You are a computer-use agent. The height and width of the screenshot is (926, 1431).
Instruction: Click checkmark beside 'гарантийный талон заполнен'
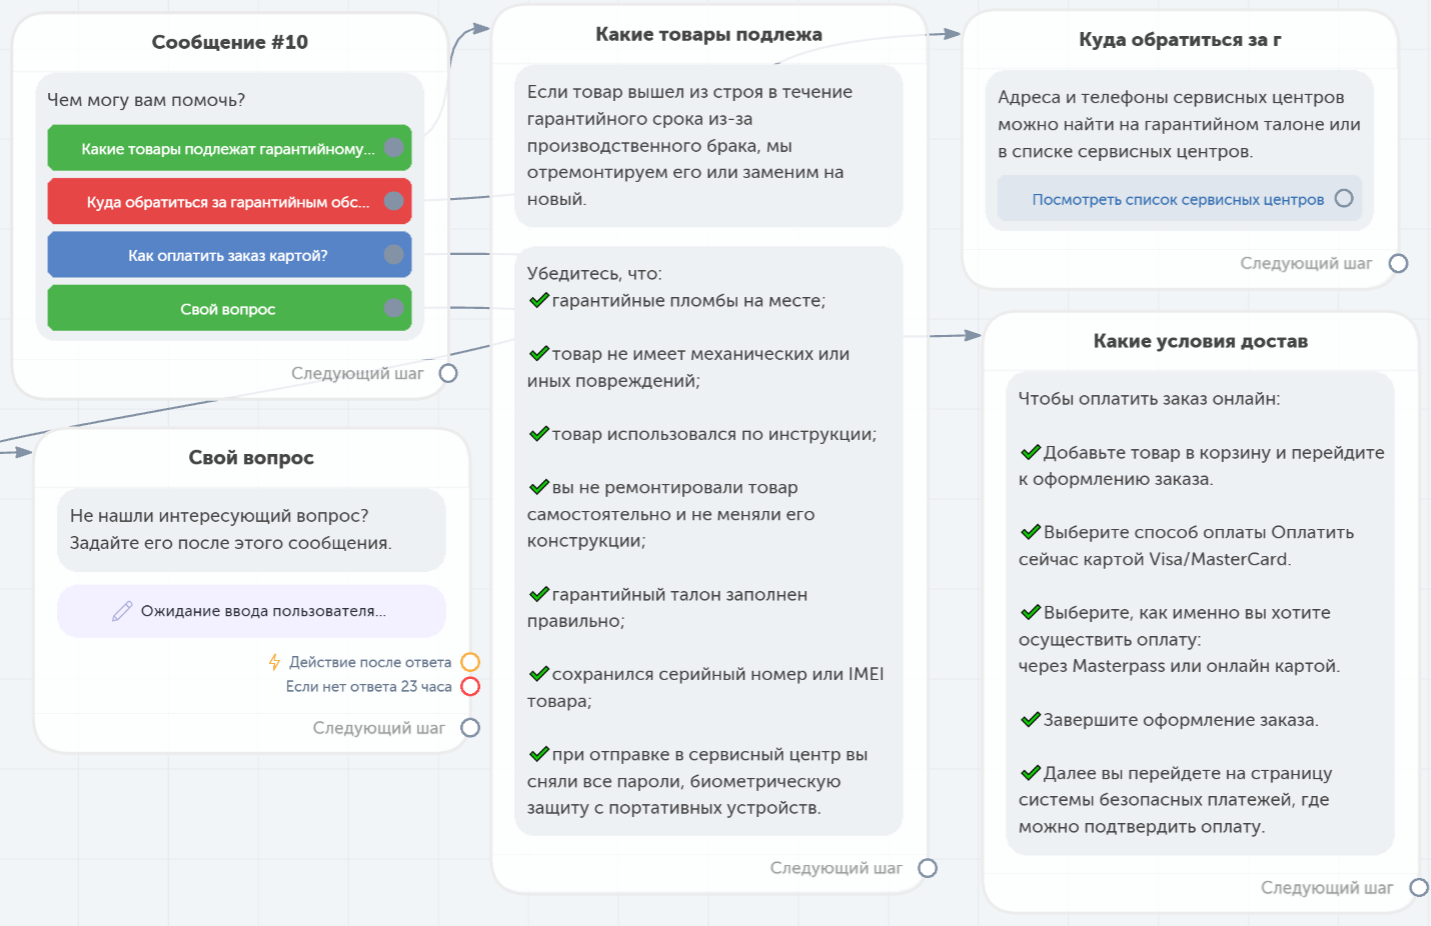pos(539,594)
